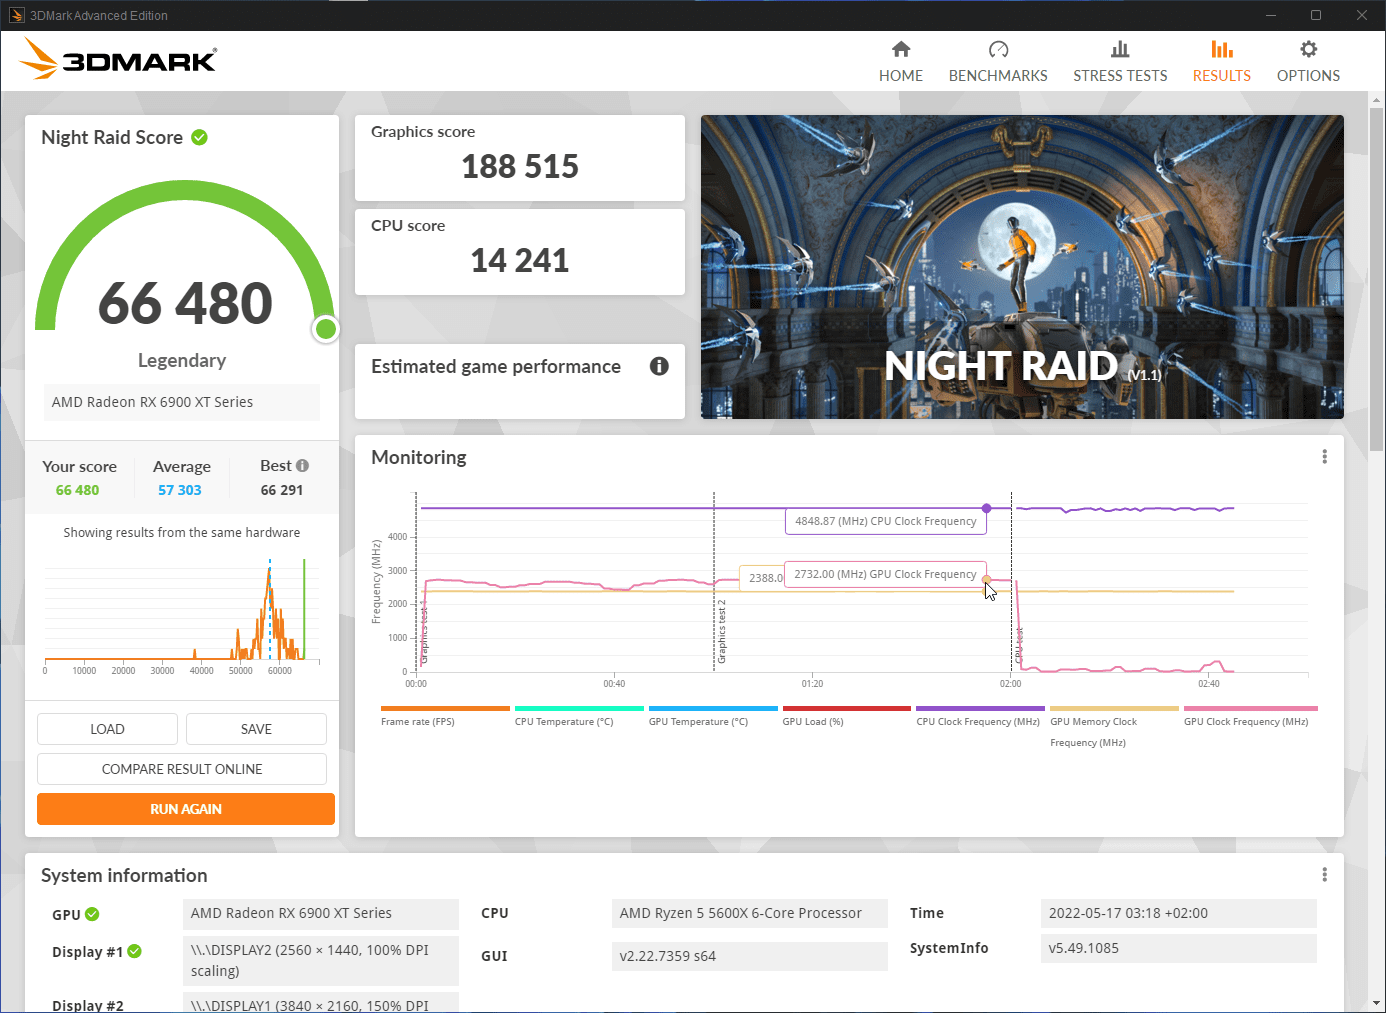Click COMPARE RESULT ONLINE
The width and height of the screenshot is (1386, 1013).
tap(182, 769)
